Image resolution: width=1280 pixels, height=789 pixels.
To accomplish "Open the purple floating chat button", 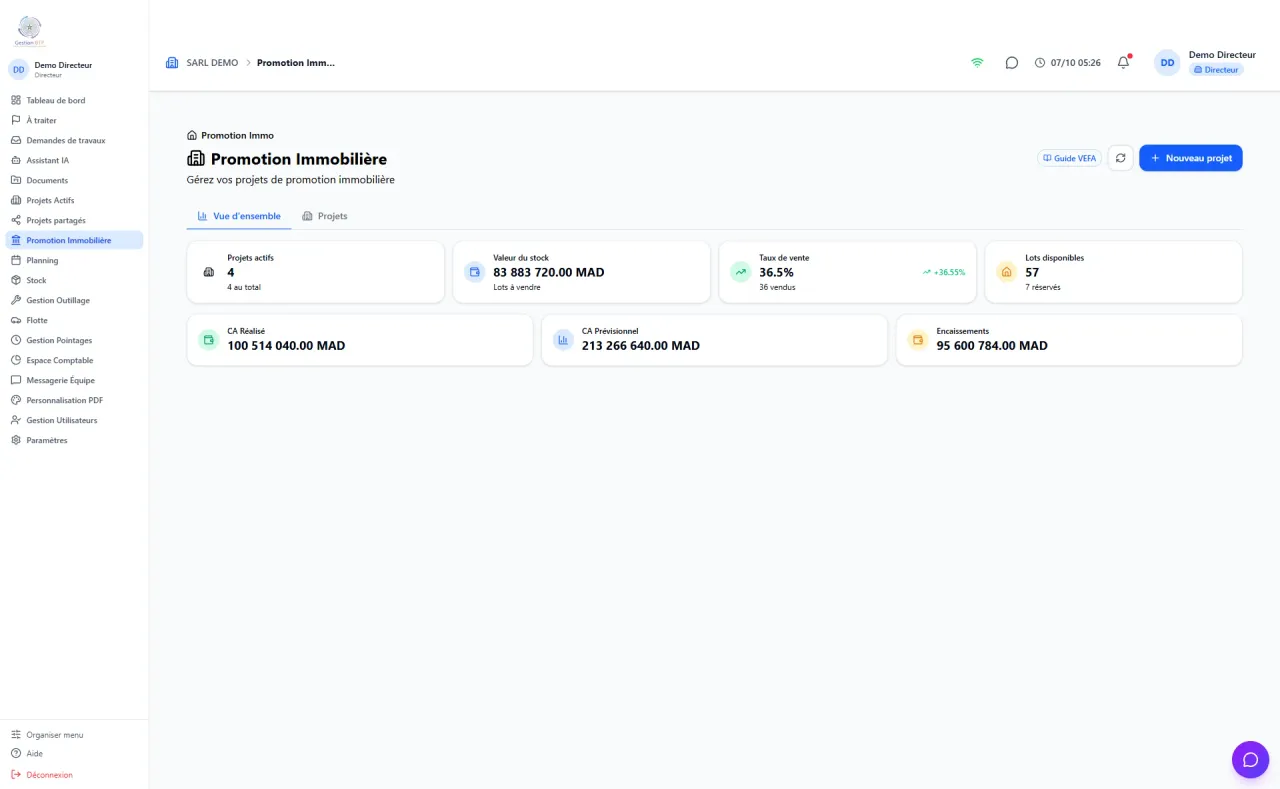I will coord(1250,760).
